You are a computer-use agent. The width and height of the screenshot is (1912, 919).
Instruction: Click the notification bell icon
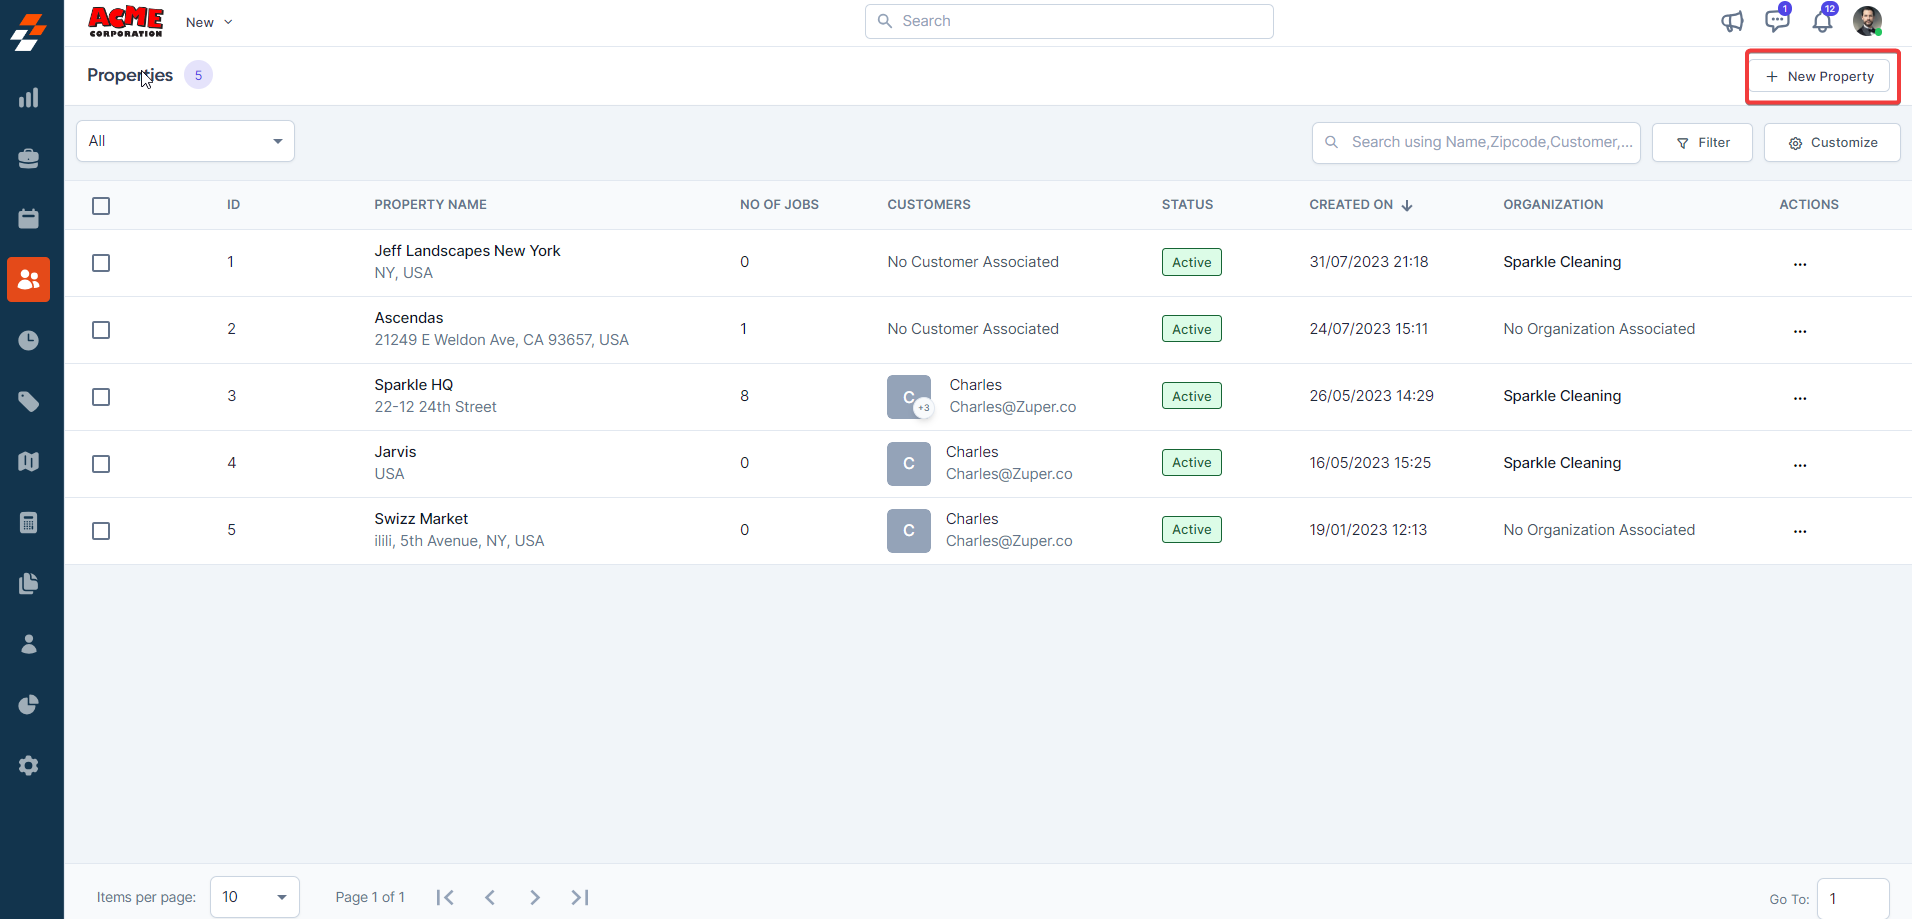point(1822,21)
